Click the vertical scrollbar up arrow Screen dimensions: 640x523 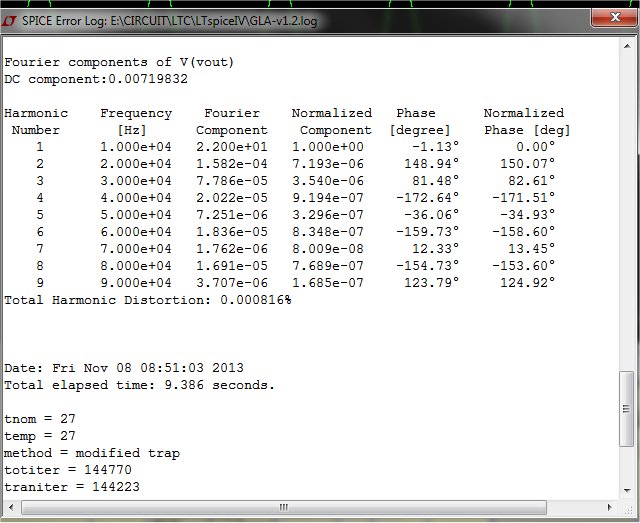point(627,46)
